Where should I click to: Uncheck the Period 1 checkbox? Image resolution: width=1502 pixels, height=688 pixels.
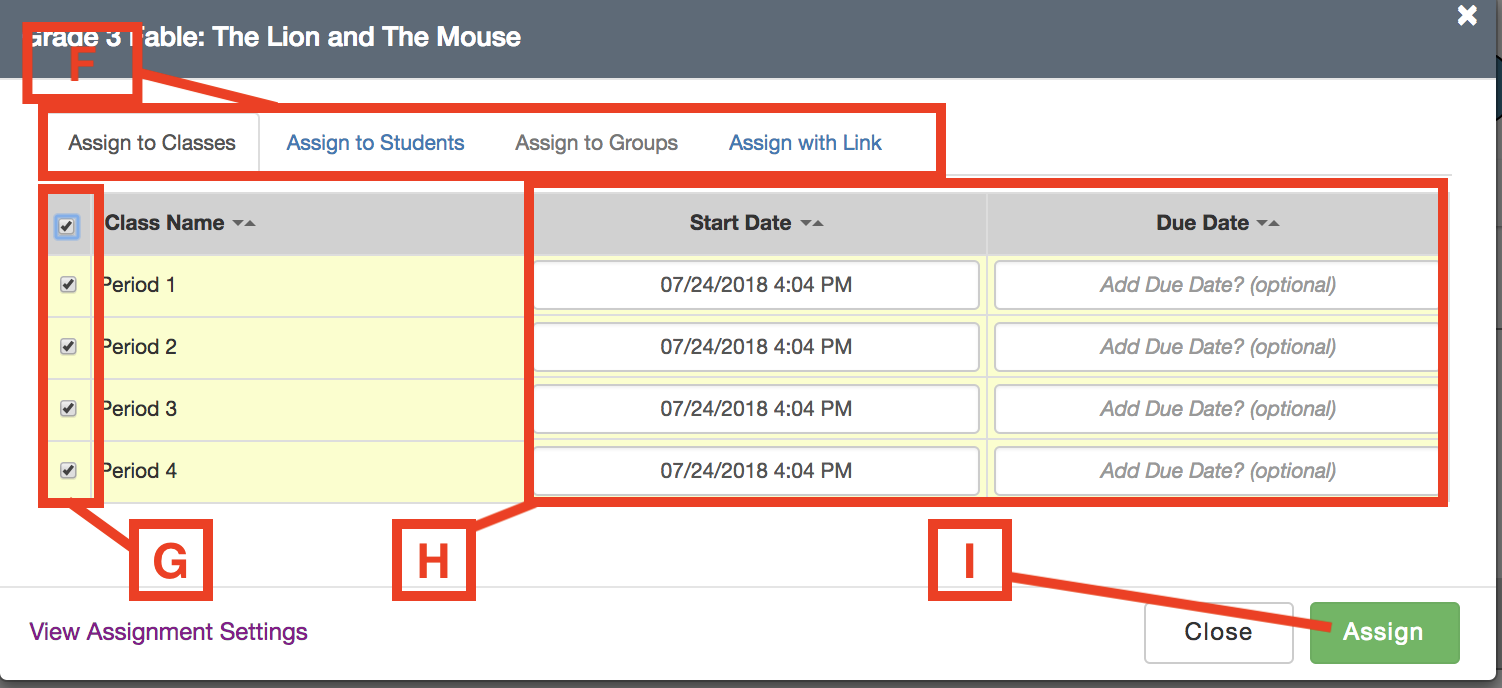pyautogui.click(x=68, y=285)
